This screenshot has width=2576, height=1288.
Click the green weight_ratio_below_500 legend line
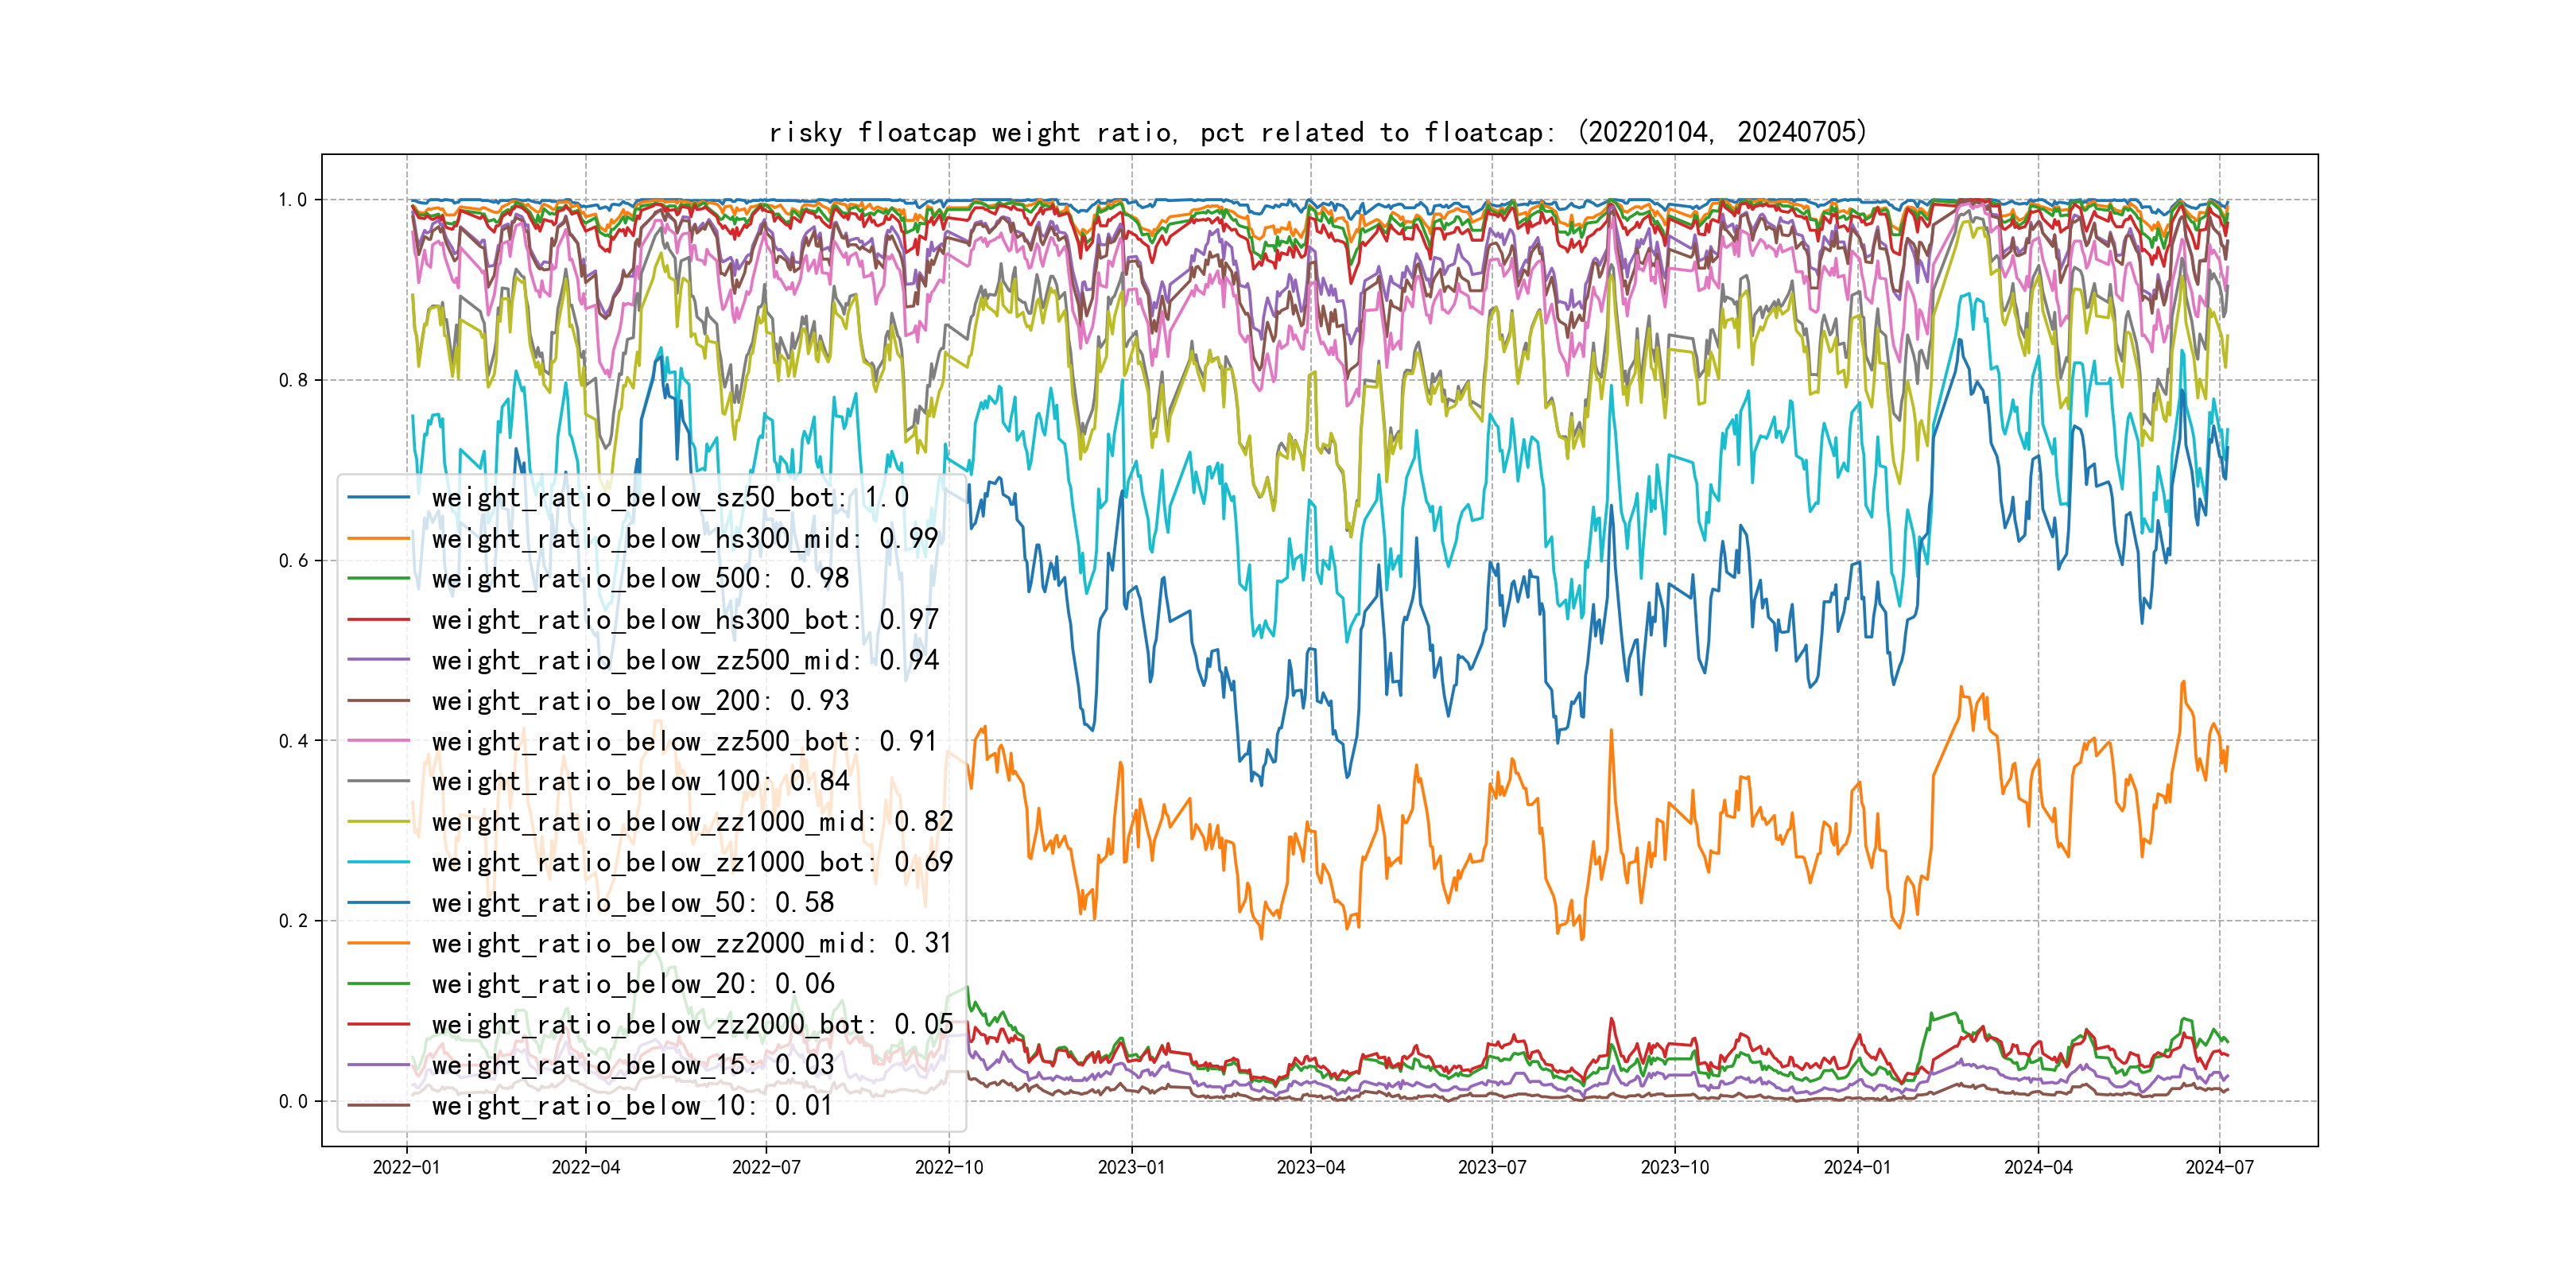click(379, 578)
